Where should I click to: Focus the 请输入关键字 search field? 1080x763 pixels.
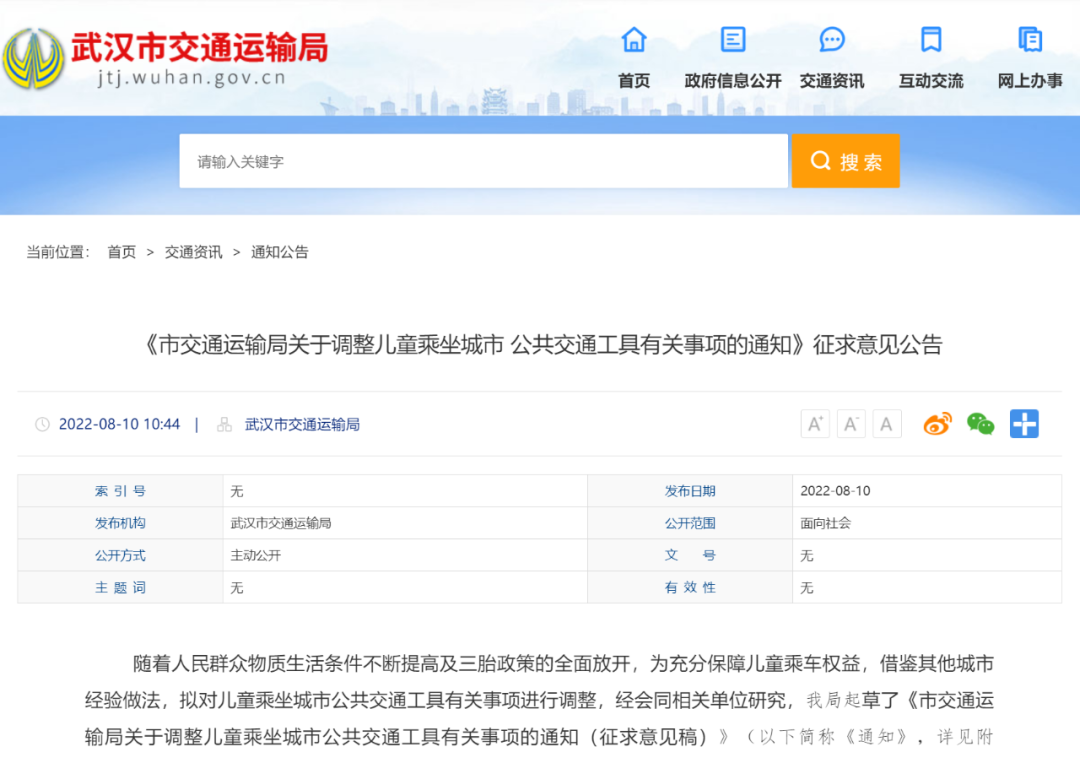coord(483,161)
